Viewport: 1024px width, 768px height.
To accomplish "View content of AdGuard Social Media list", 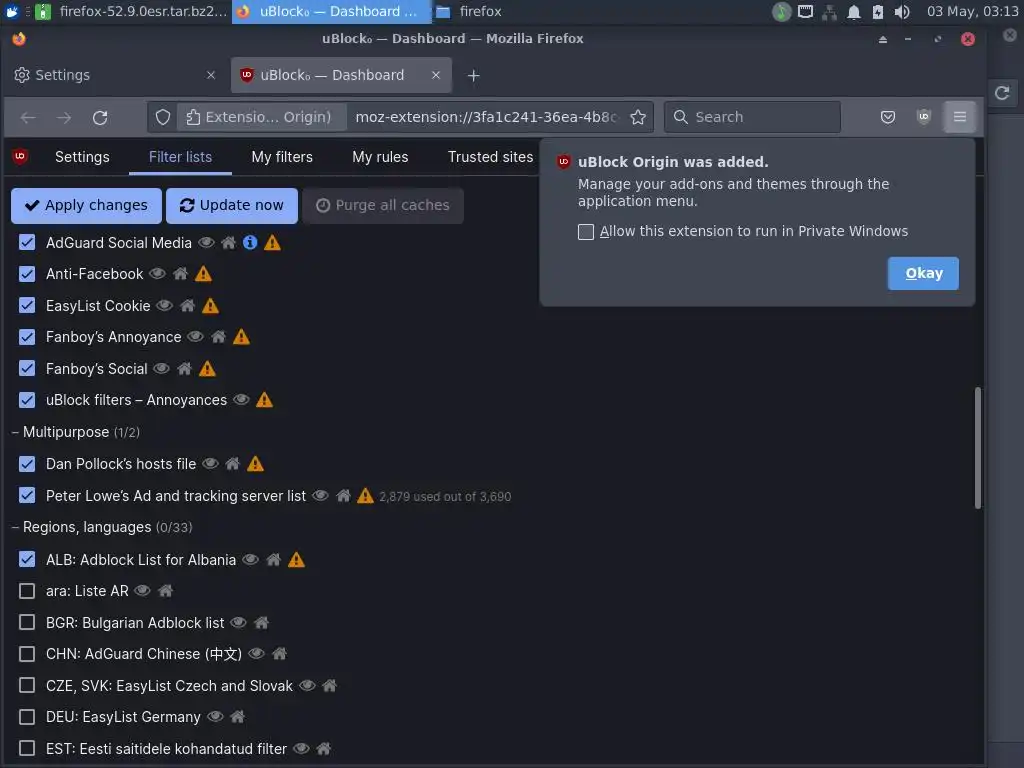I will pyautogui.click(x=206, y=243).
